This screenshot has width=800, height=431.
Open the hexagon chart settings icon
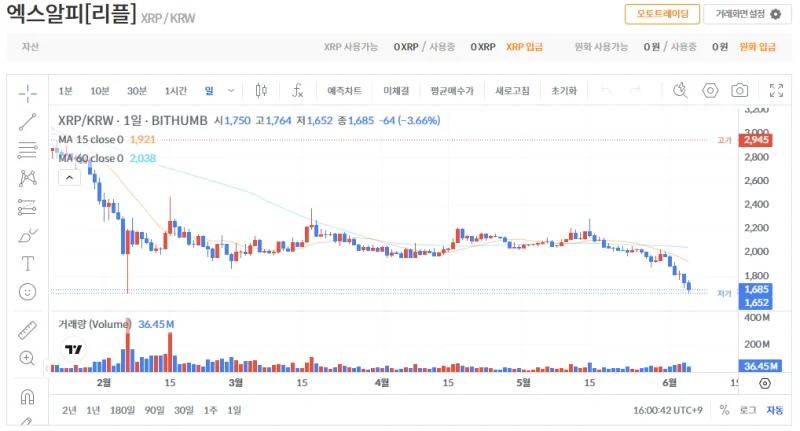tap(710, 91)
